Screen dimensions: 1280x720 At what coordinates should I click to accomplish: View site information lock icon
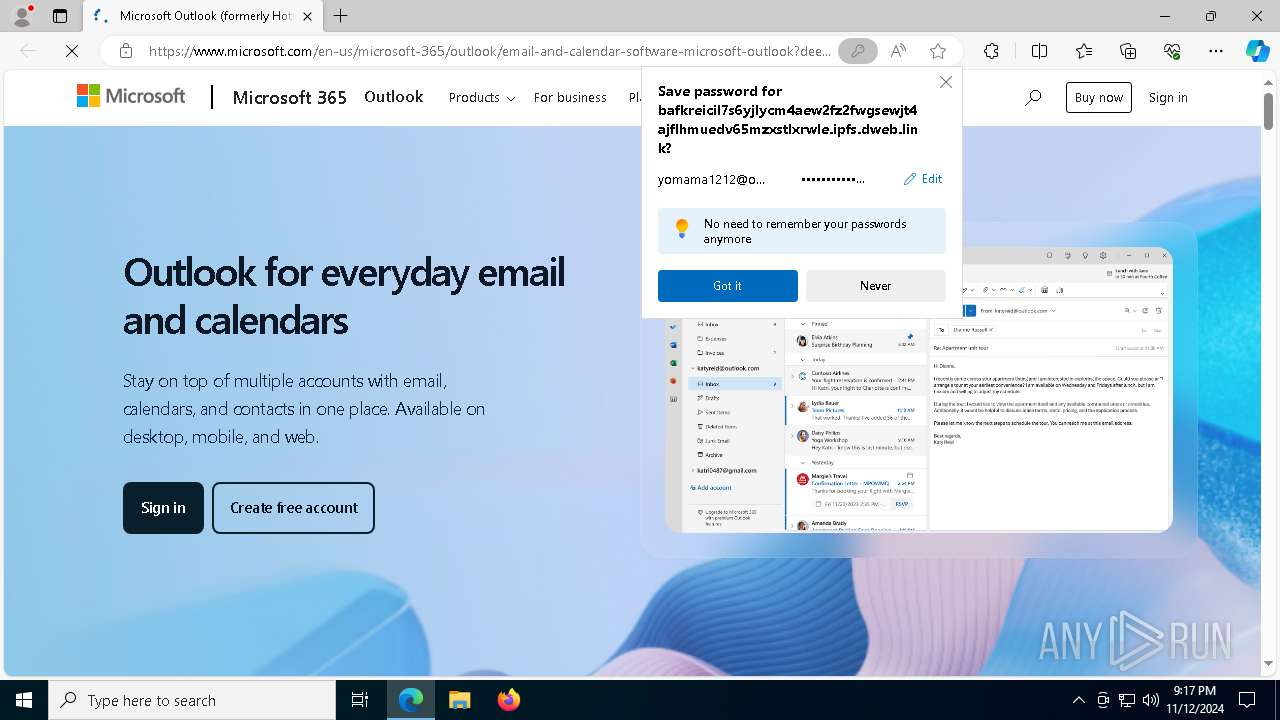pos(126,51)
